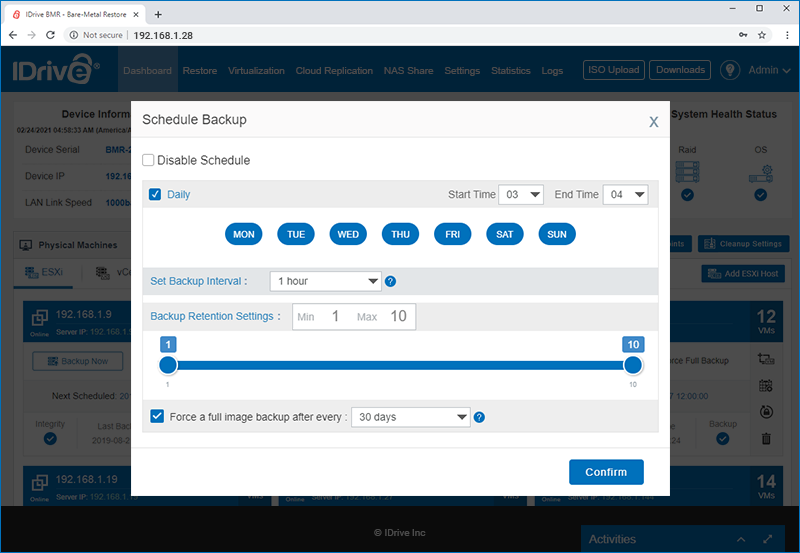Screen dimensions: 800x553
Task: Switch to the ESXi tab
Action: coord(44,272)
